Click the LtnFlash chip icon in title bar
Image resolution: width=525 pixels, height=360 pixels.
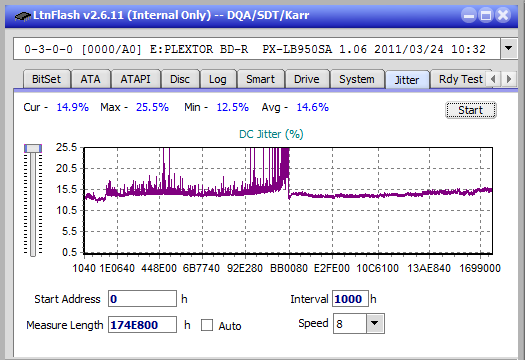pos(23,15)
